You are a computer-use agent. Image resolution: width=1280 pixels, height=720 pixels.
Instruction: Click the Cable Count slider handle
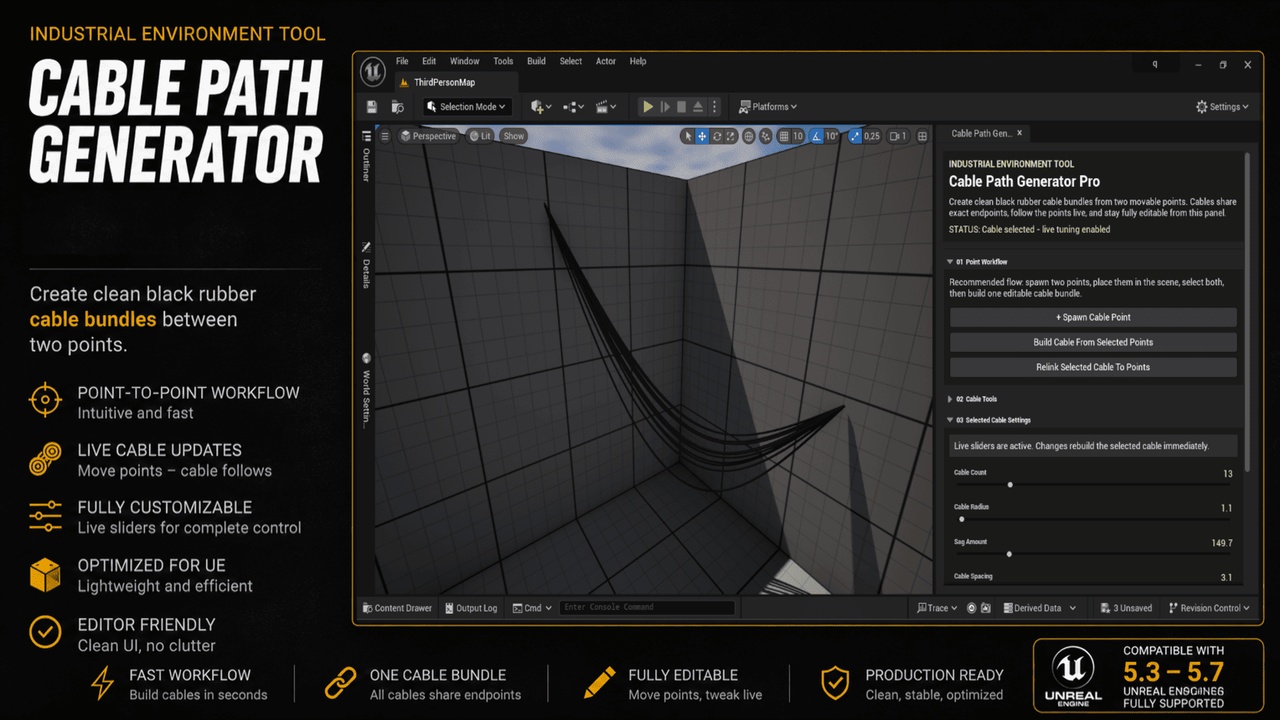[x=1010, y=485]
